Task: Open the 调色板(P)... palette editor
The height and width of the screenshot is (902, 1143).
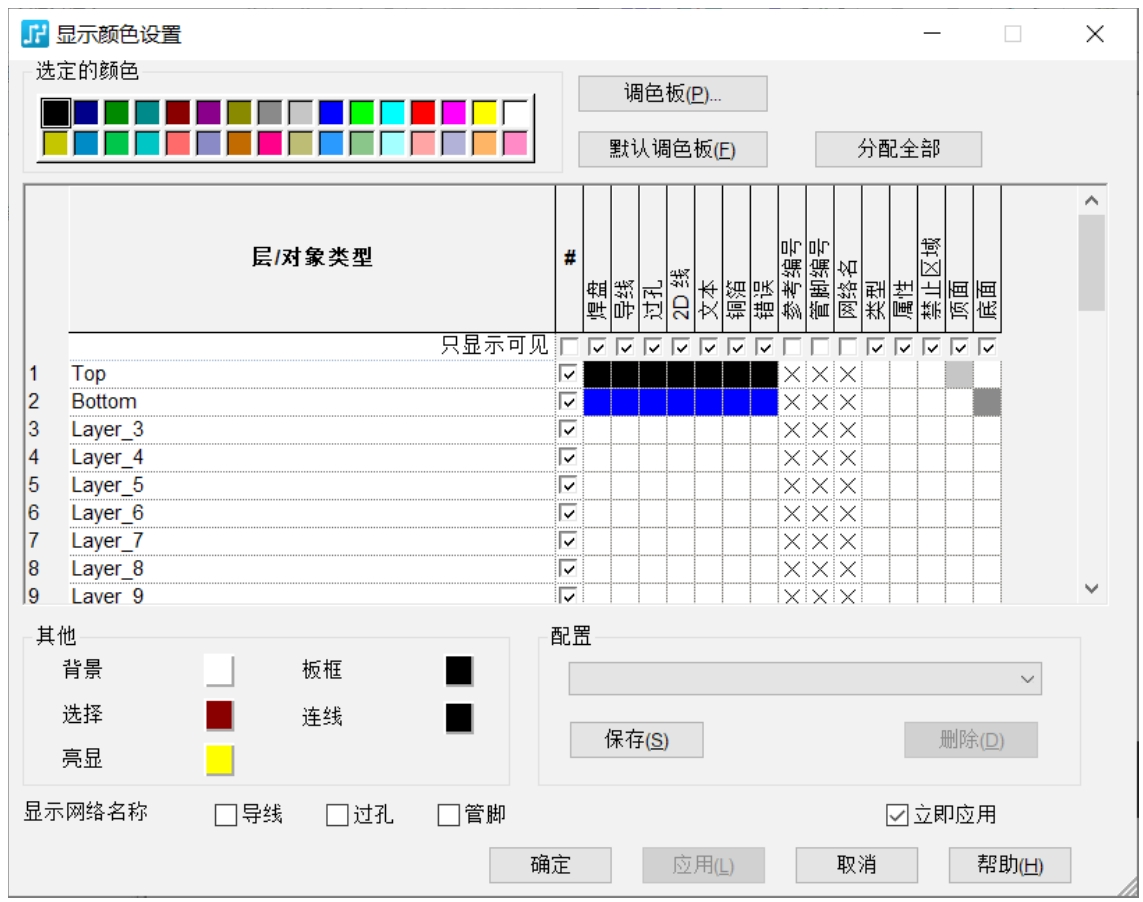Action: coord(672,94)
